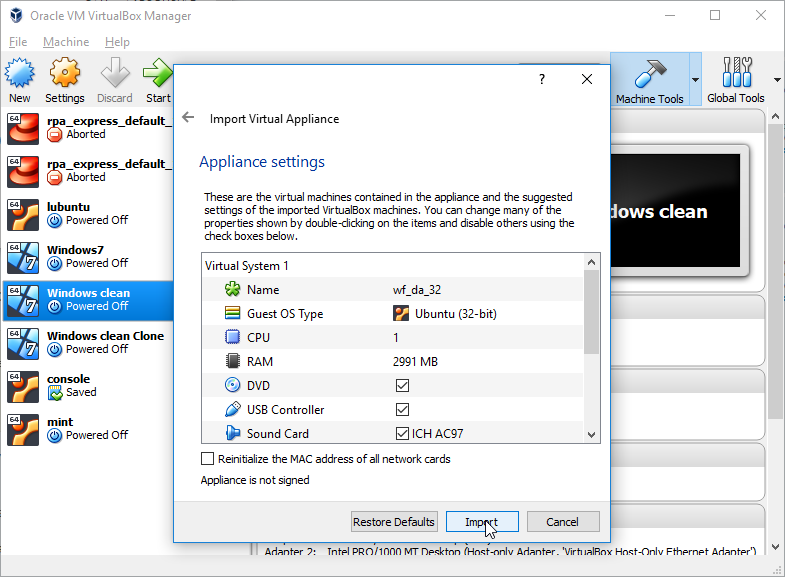The image size is (785, 577).
Task: Uncheck the DVD checkbox
Action: pyautogui.click(x=402, y=385)
